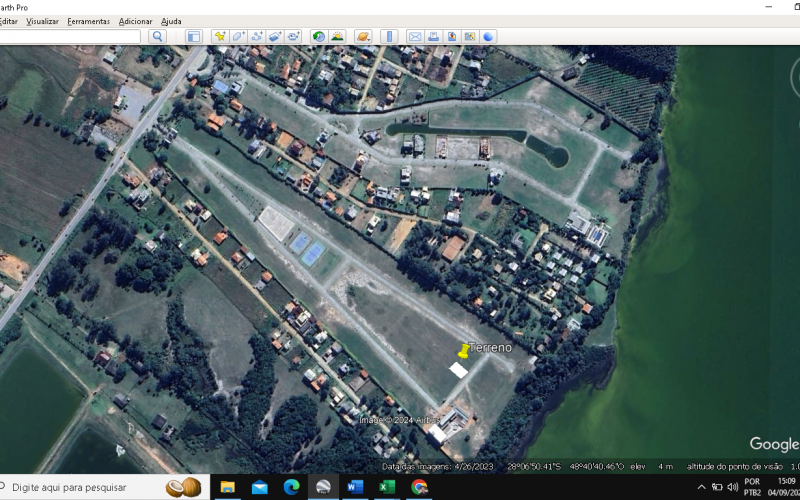
Task: Click the email envelope icon
Action: pyautogui.click(x=415, y=37)
